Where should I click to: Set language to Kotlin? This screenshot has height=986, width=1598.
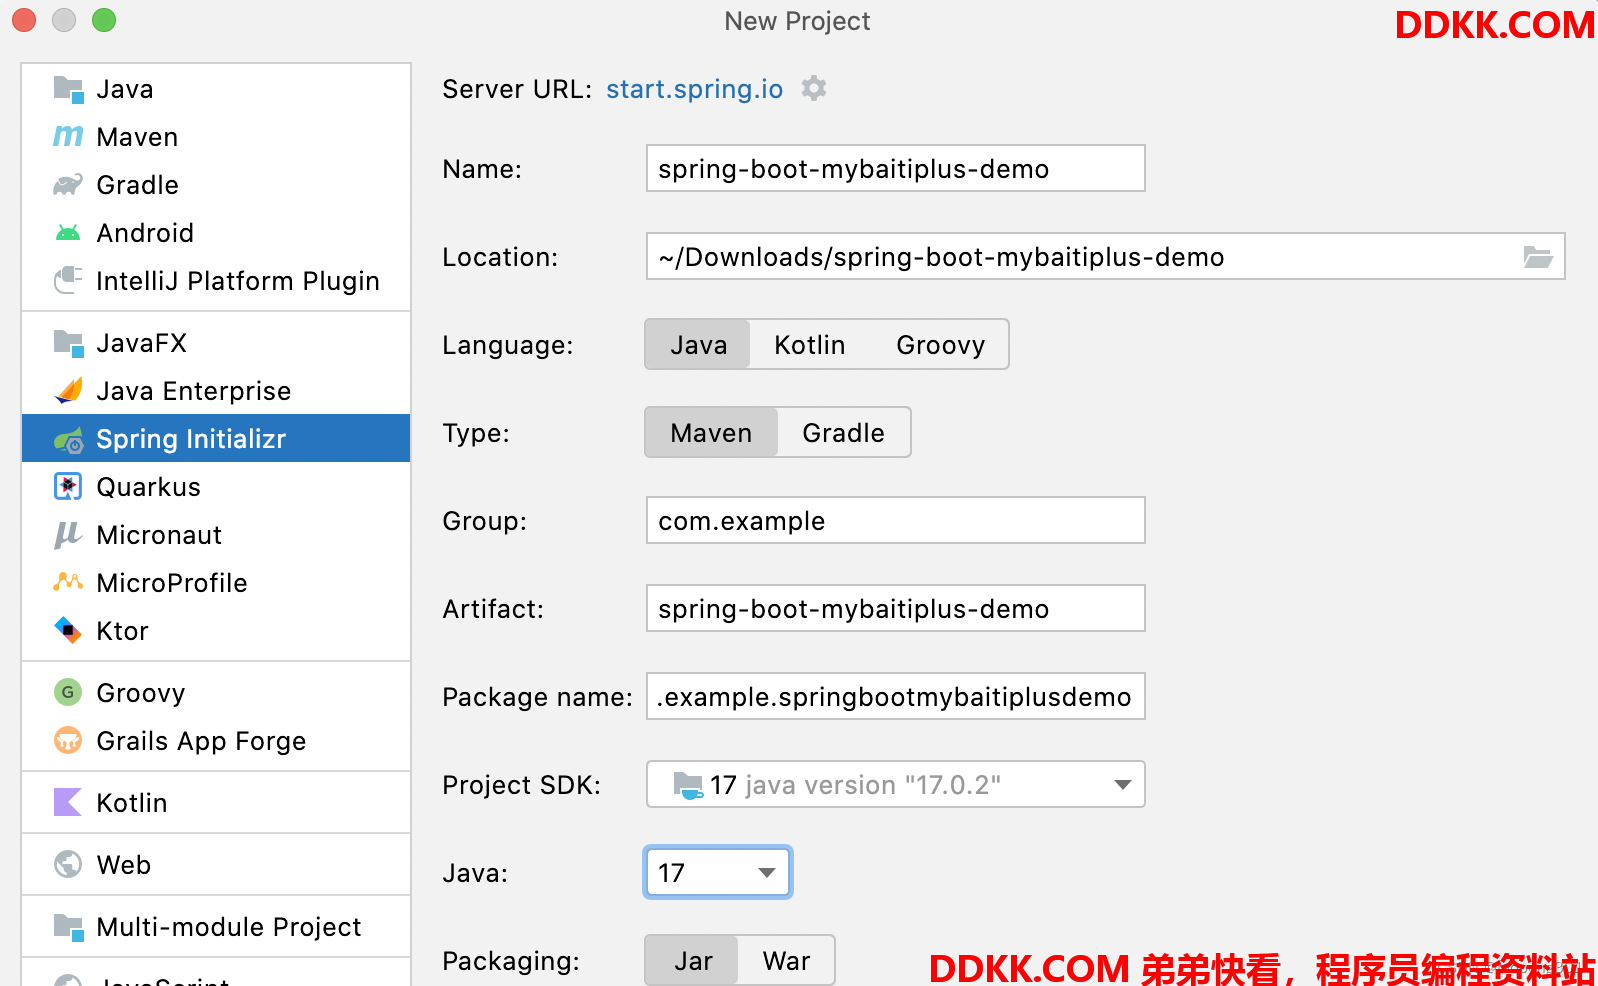(809, 345)
